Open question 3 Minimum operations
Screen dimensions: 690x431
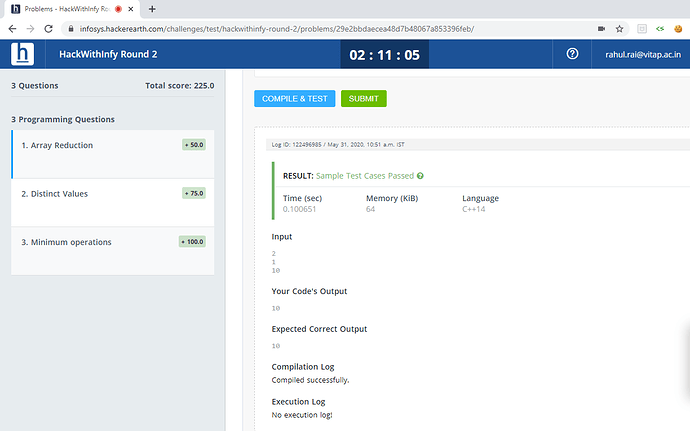[113, 251]
